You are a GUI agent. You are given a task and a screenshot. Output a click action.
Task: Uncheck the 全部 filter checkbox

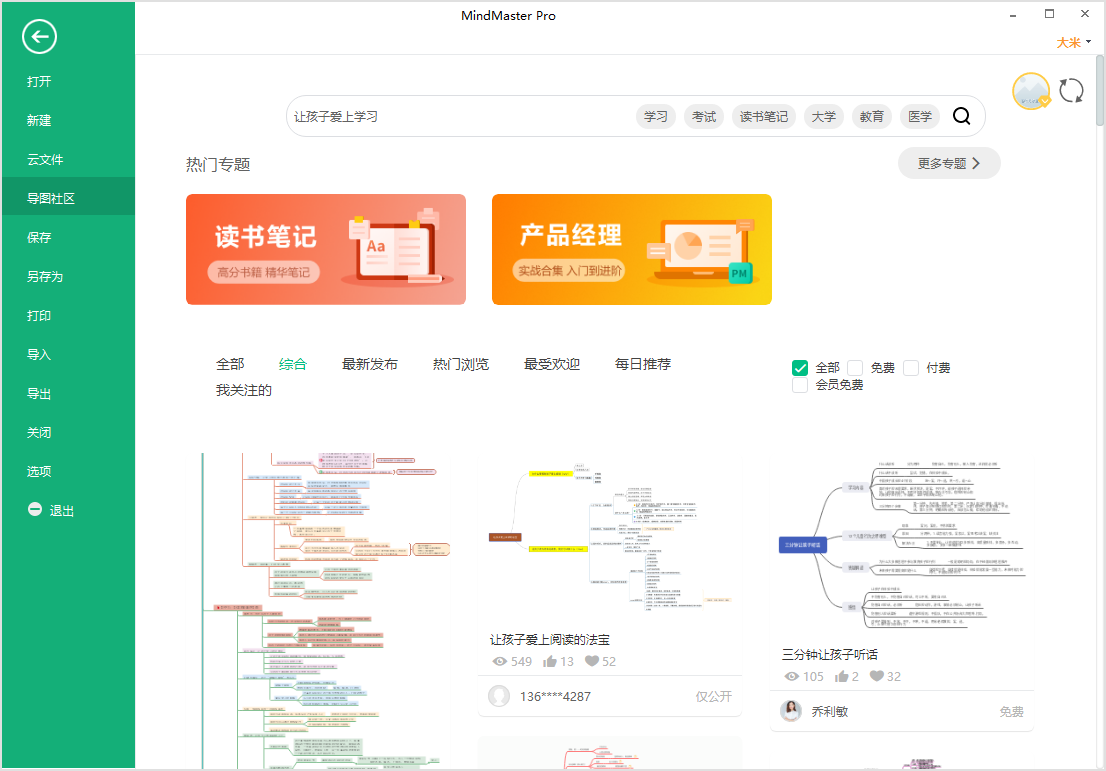tap(800, 368)
